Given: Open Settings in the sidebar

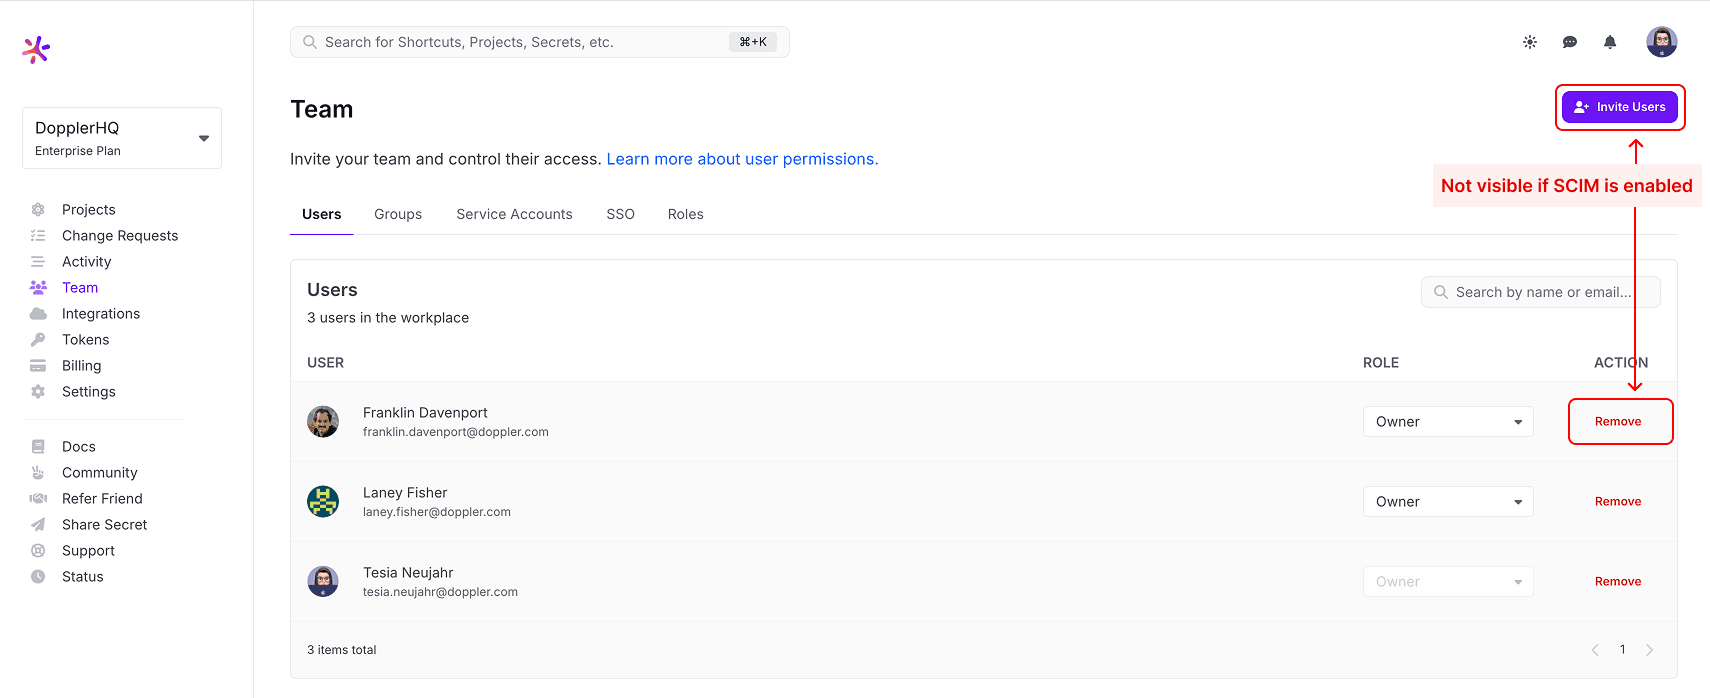Looking at the screenshot, I should click(89, 391).
